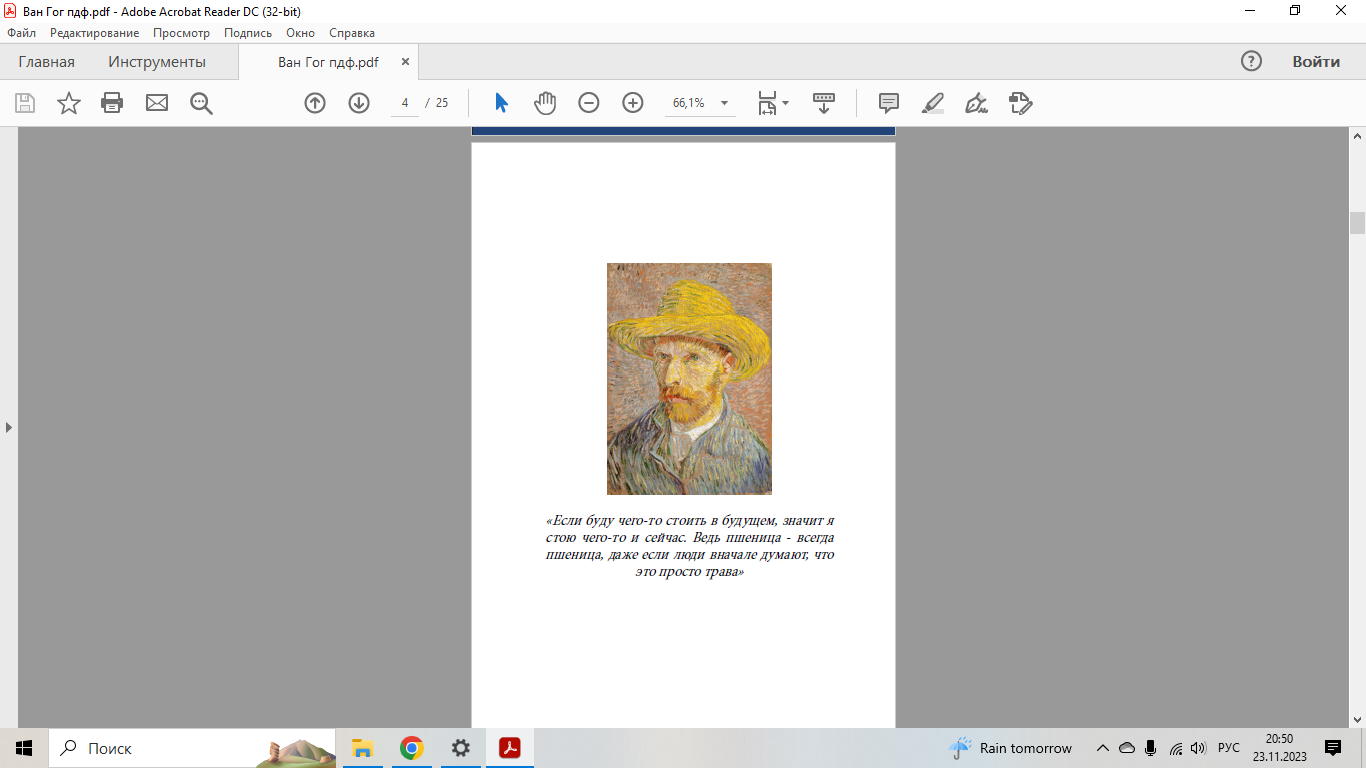1366x768 pixels.
Task: Zoom in with plus button
Action: (x=633, y=103)
